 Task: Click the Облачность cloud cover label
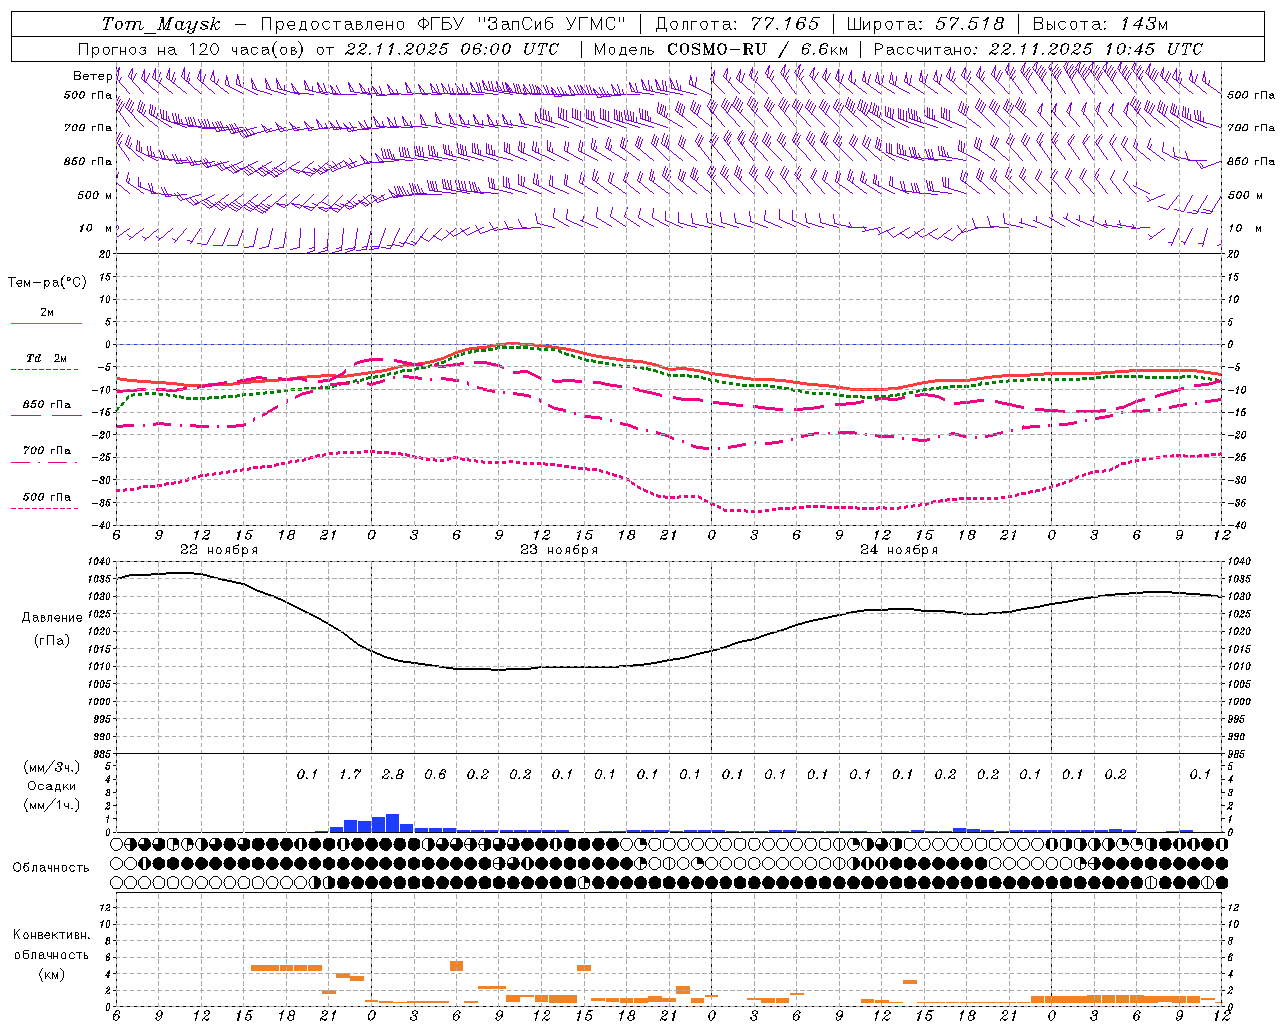coord(51,868)
